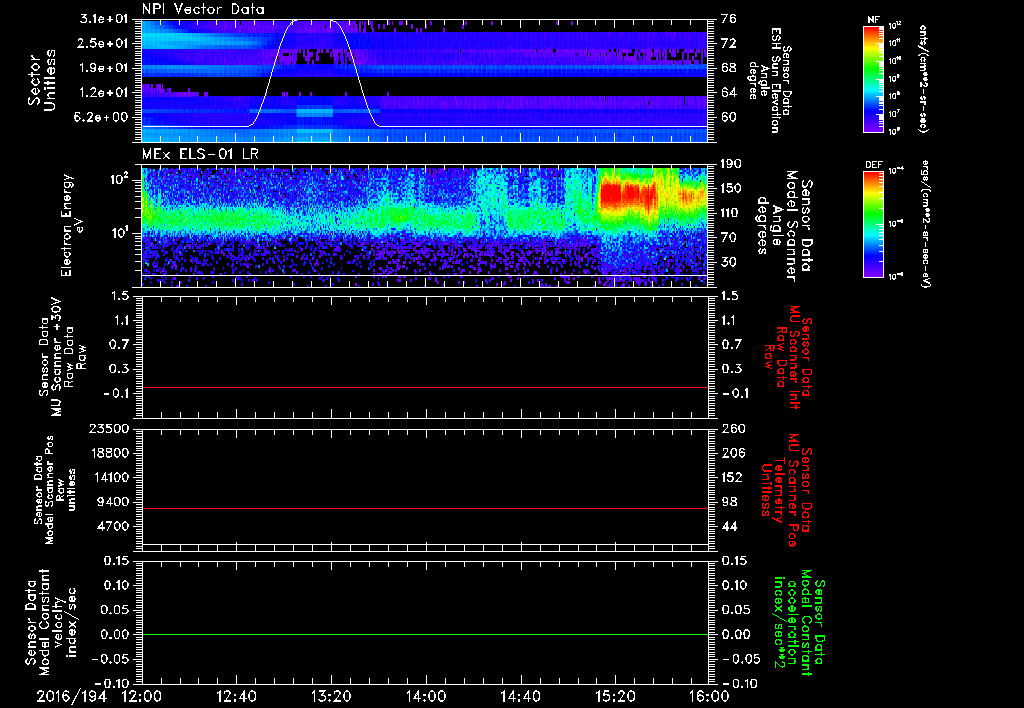Click the 98 telemetry tick value

(x=729, y=502)
